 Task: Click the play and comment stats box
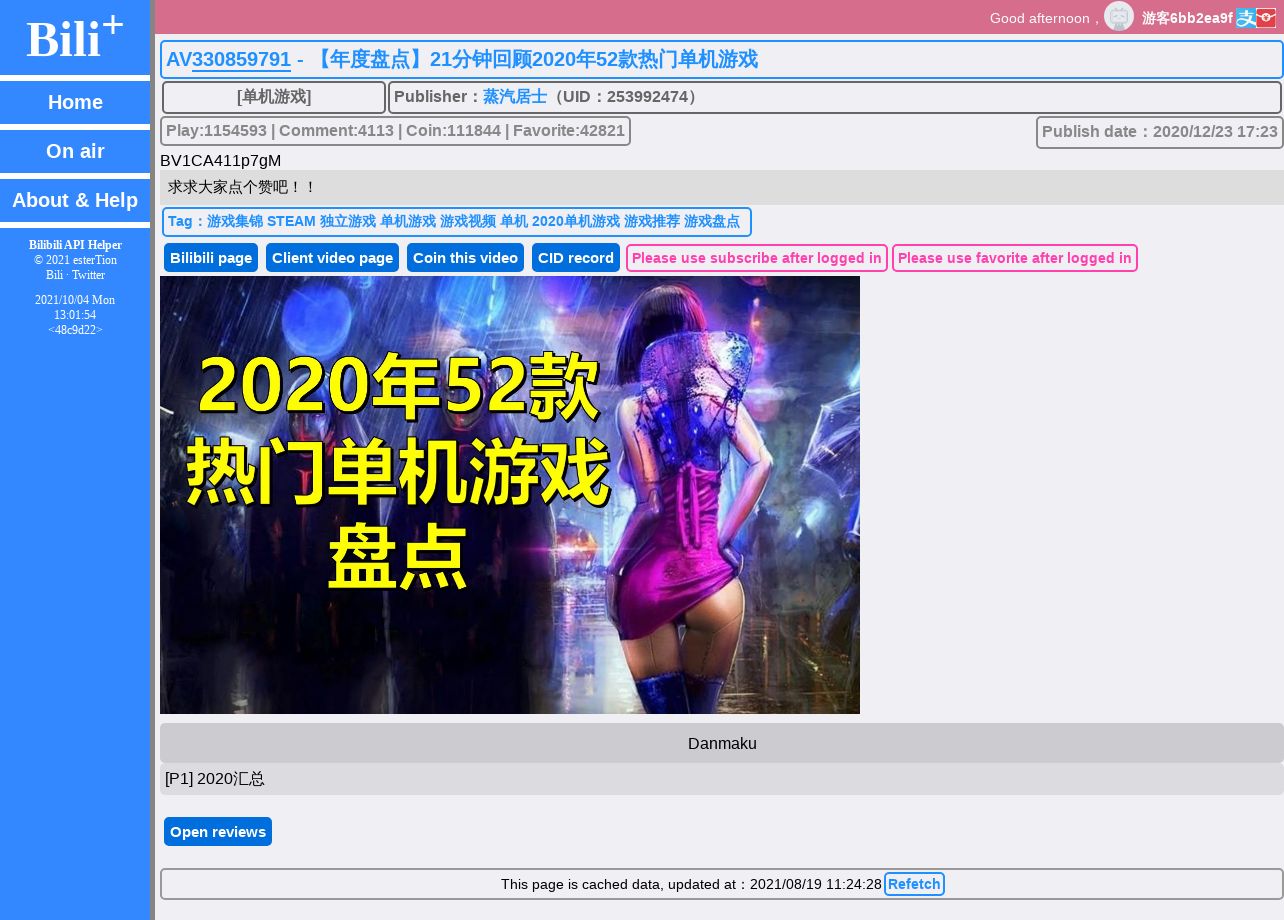[x=395, y=131]
